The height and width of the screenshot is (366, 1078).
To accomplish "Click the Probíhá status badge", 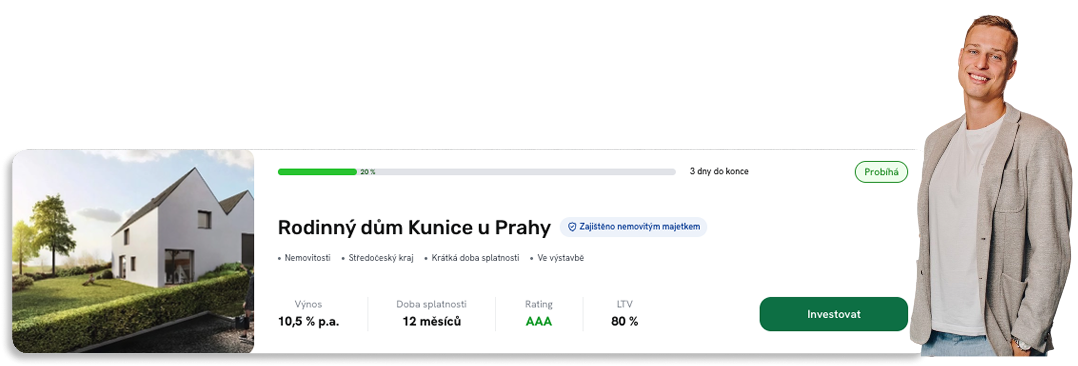I will point(881,172).
